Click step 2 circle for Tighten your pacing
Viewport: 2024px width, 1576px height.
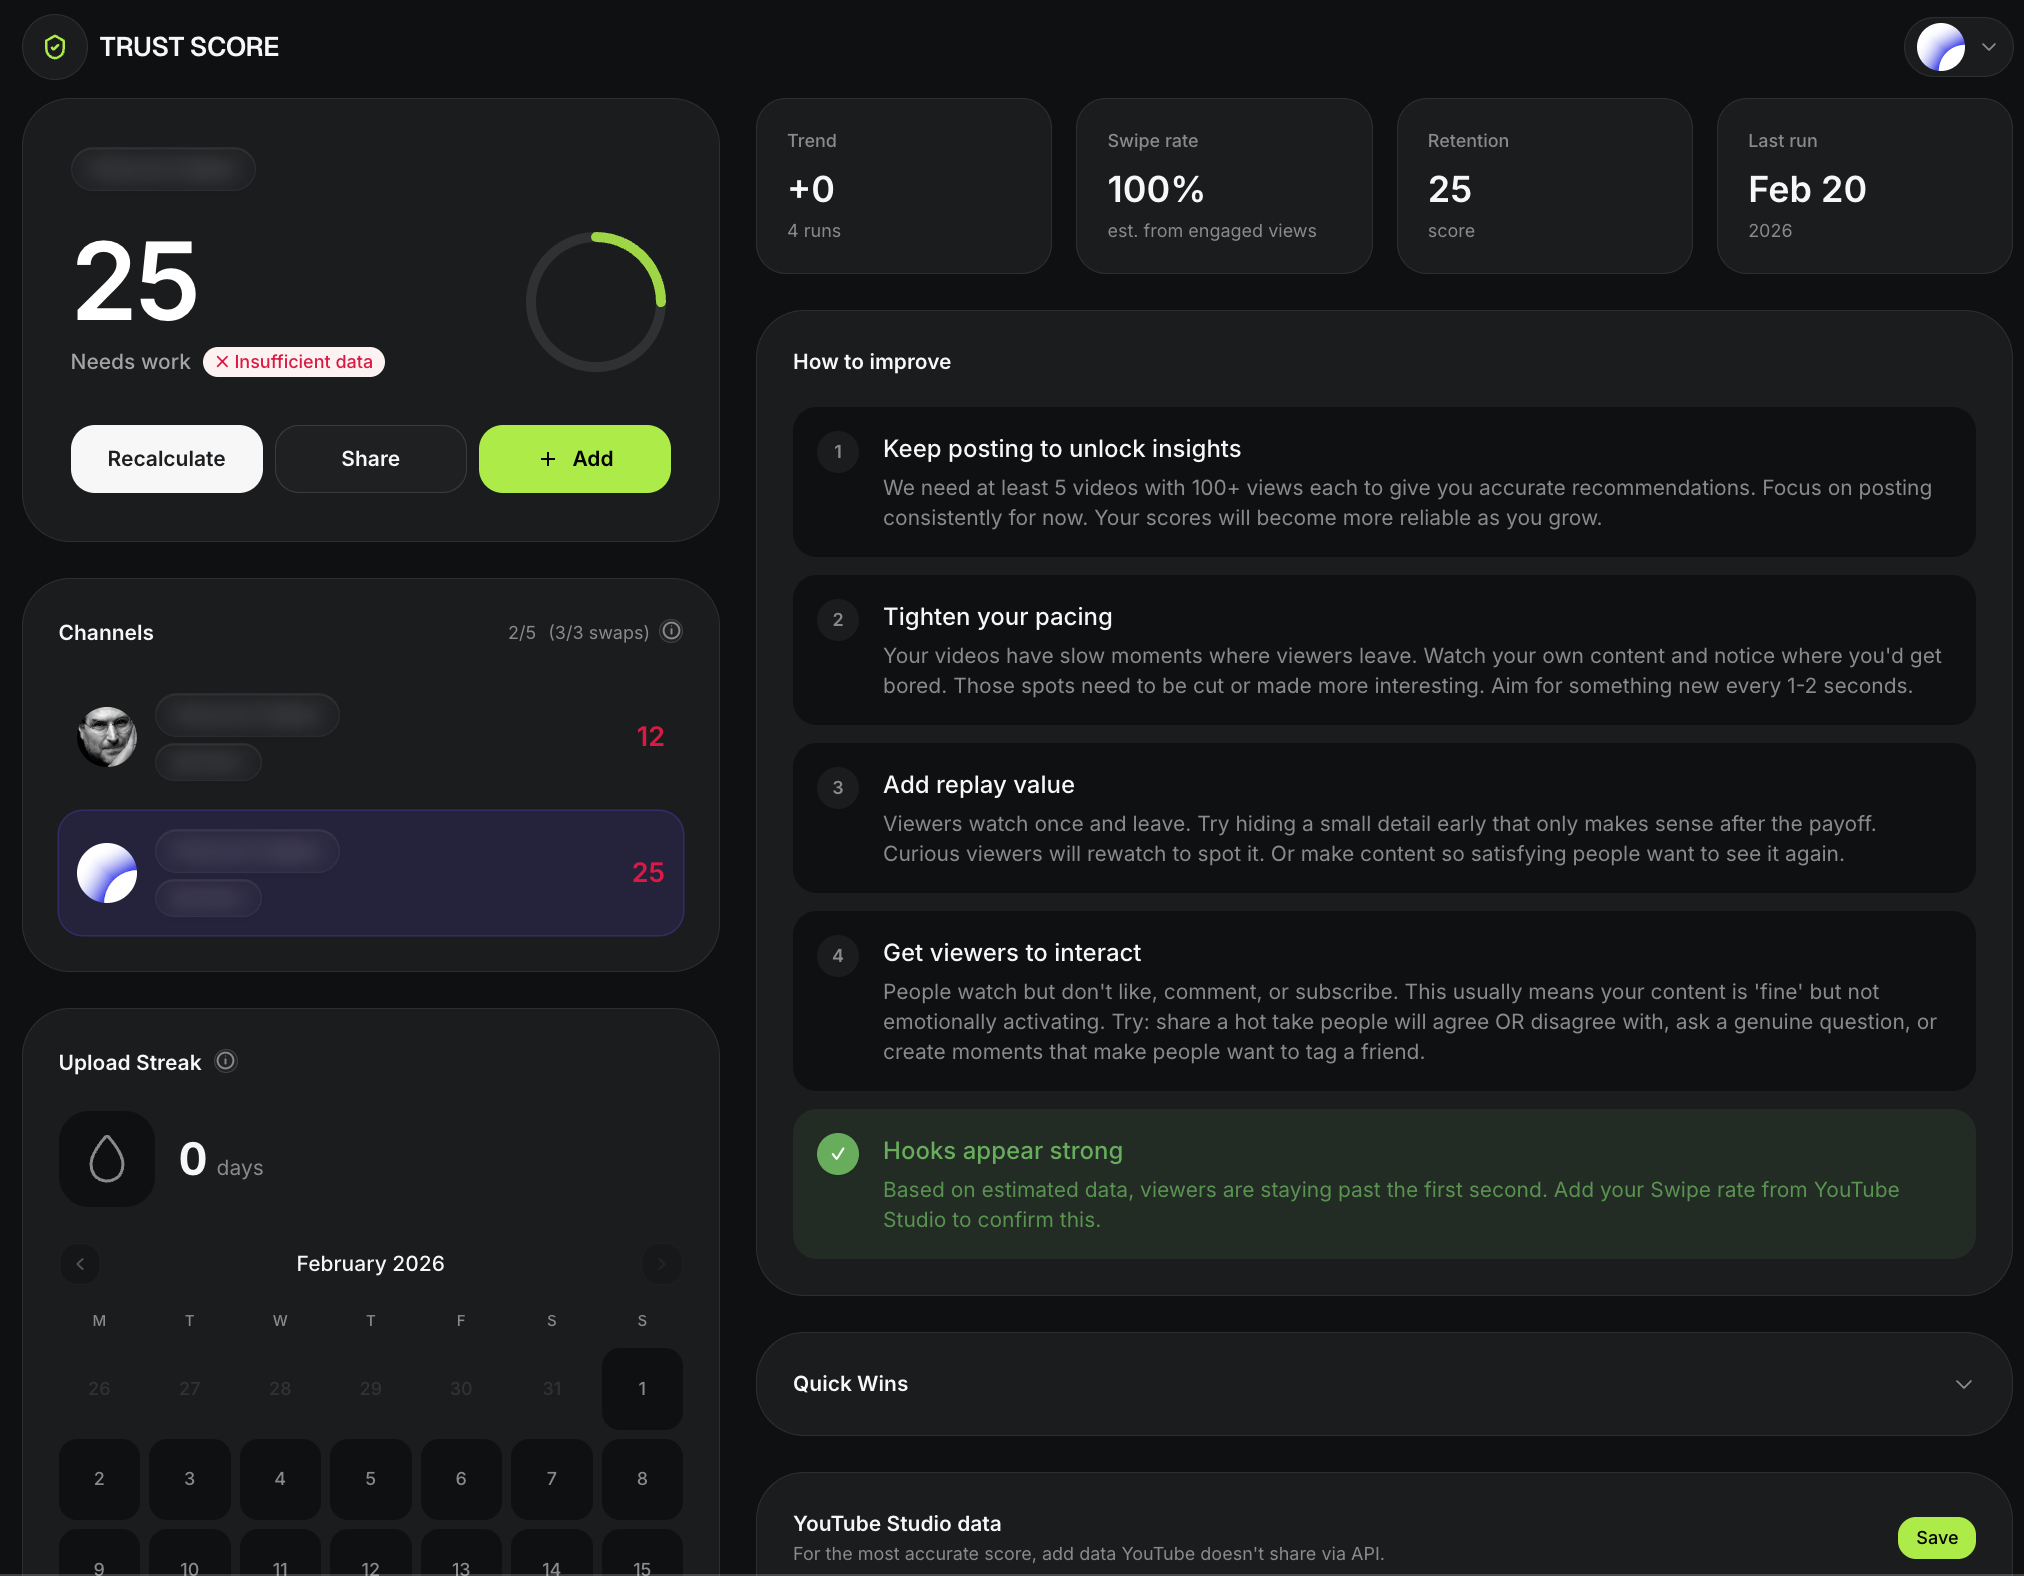coord(838,620)
